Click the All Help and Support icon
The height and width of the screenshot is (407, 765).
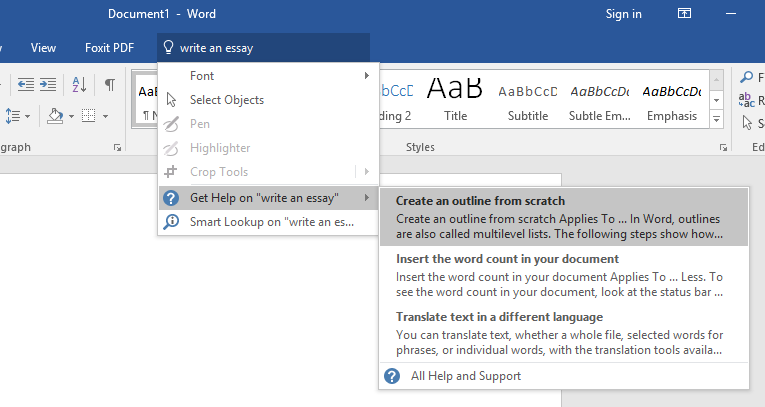coord(392,376)
